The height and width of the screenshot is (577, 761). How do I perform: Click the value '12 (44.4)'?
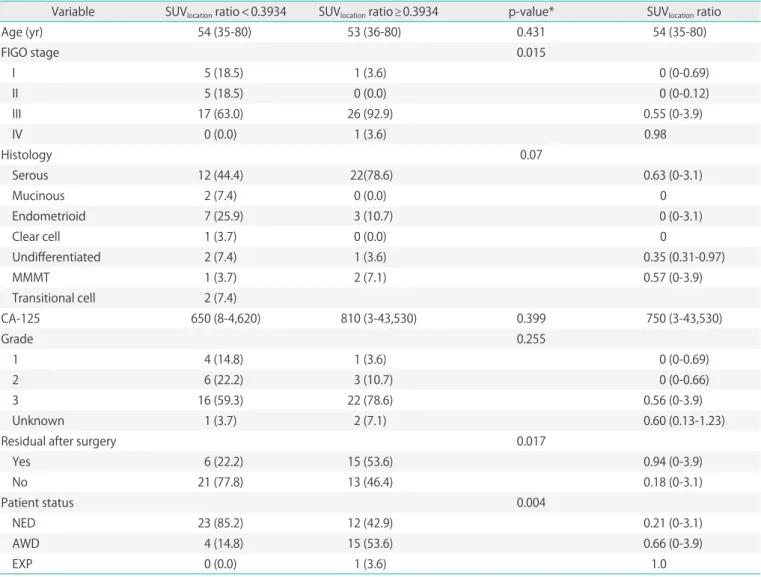coord(220,175)
